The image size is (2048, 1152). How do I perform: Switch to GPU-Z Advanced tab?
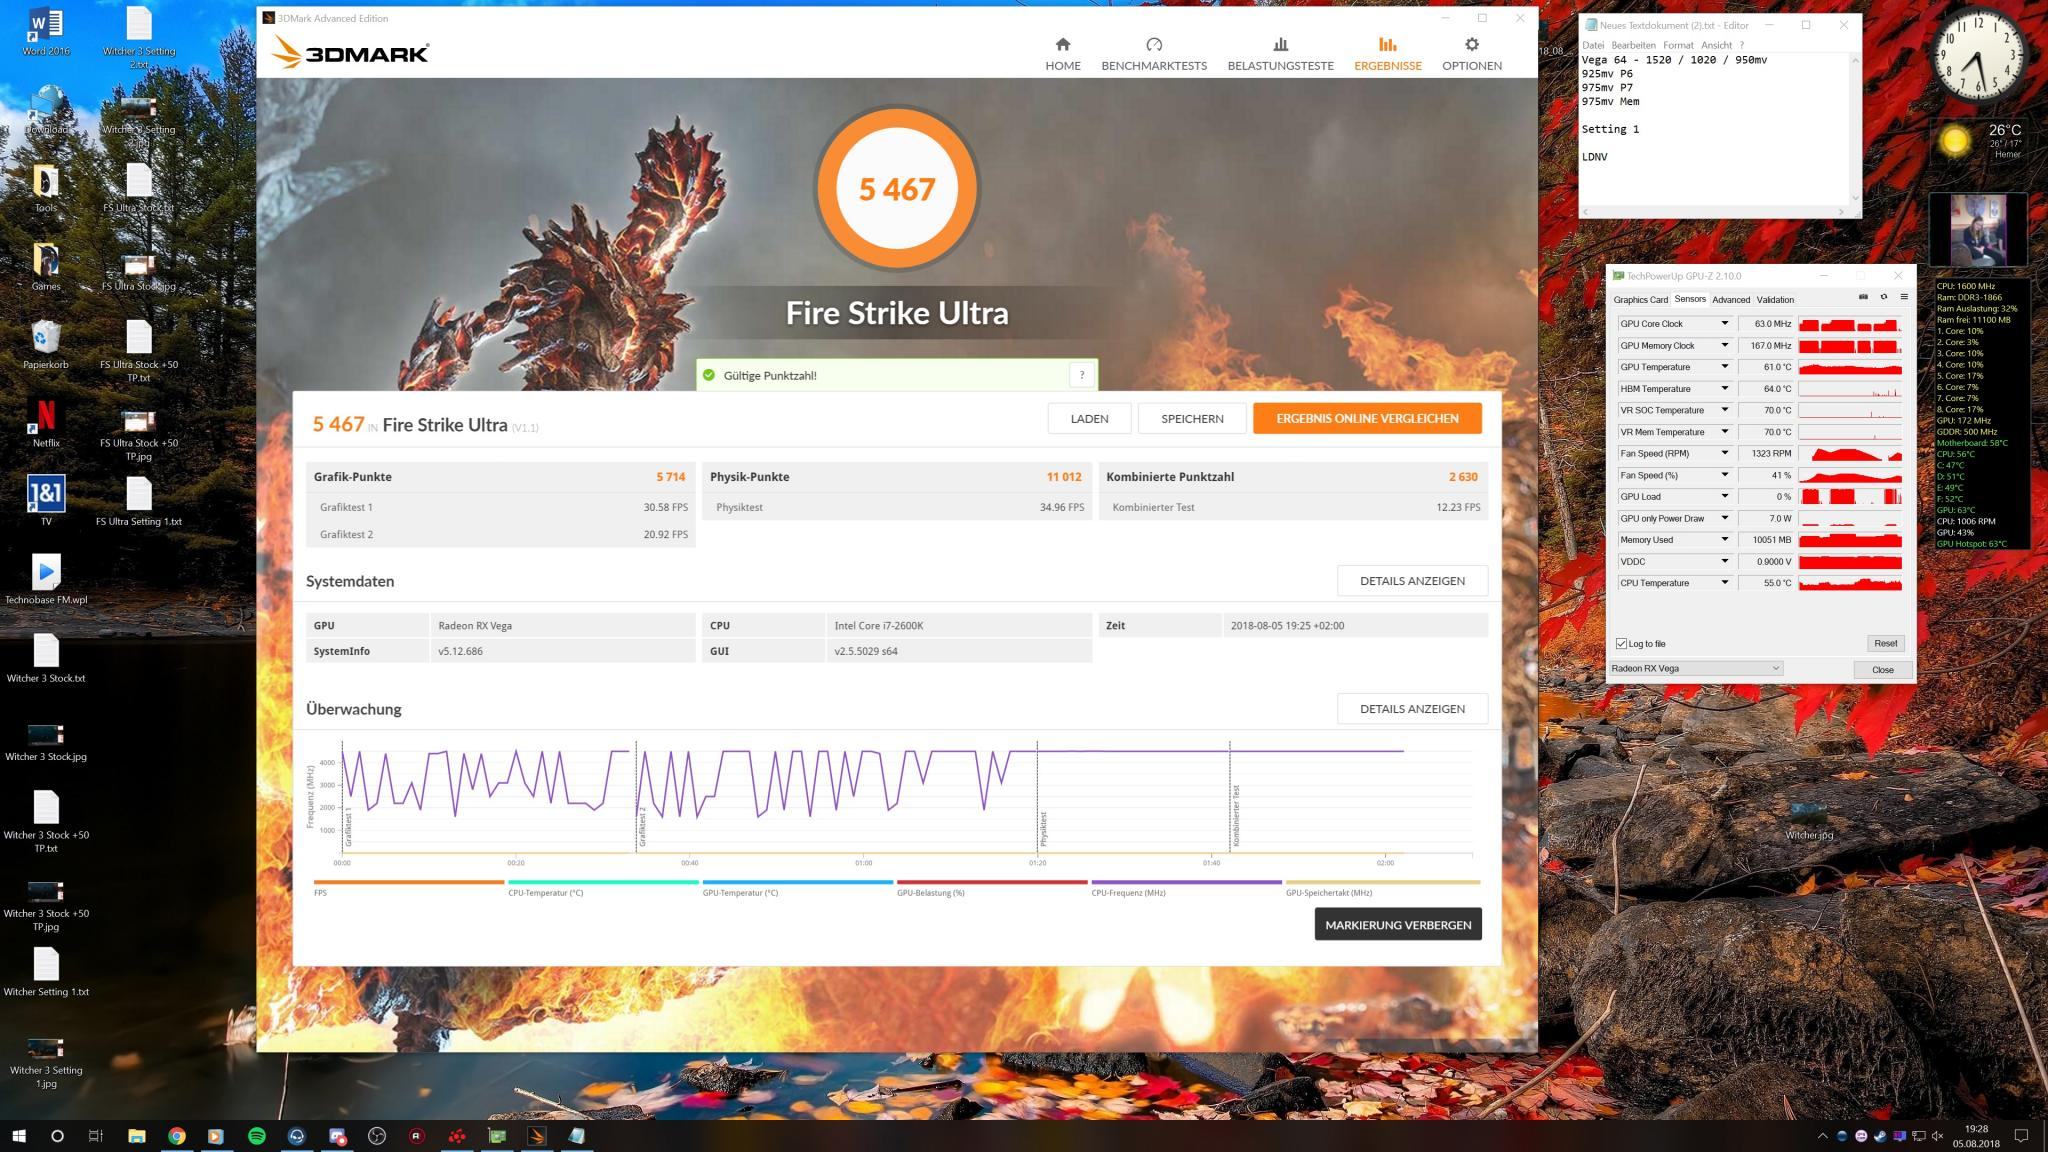(x=1731, y=300)
